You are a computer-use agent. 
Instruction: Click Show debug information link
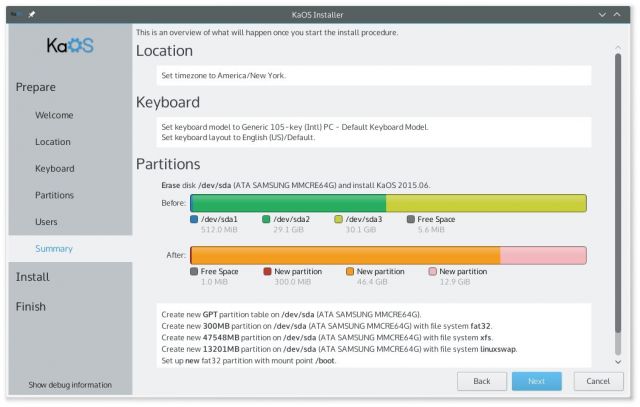tap(70, 385)
